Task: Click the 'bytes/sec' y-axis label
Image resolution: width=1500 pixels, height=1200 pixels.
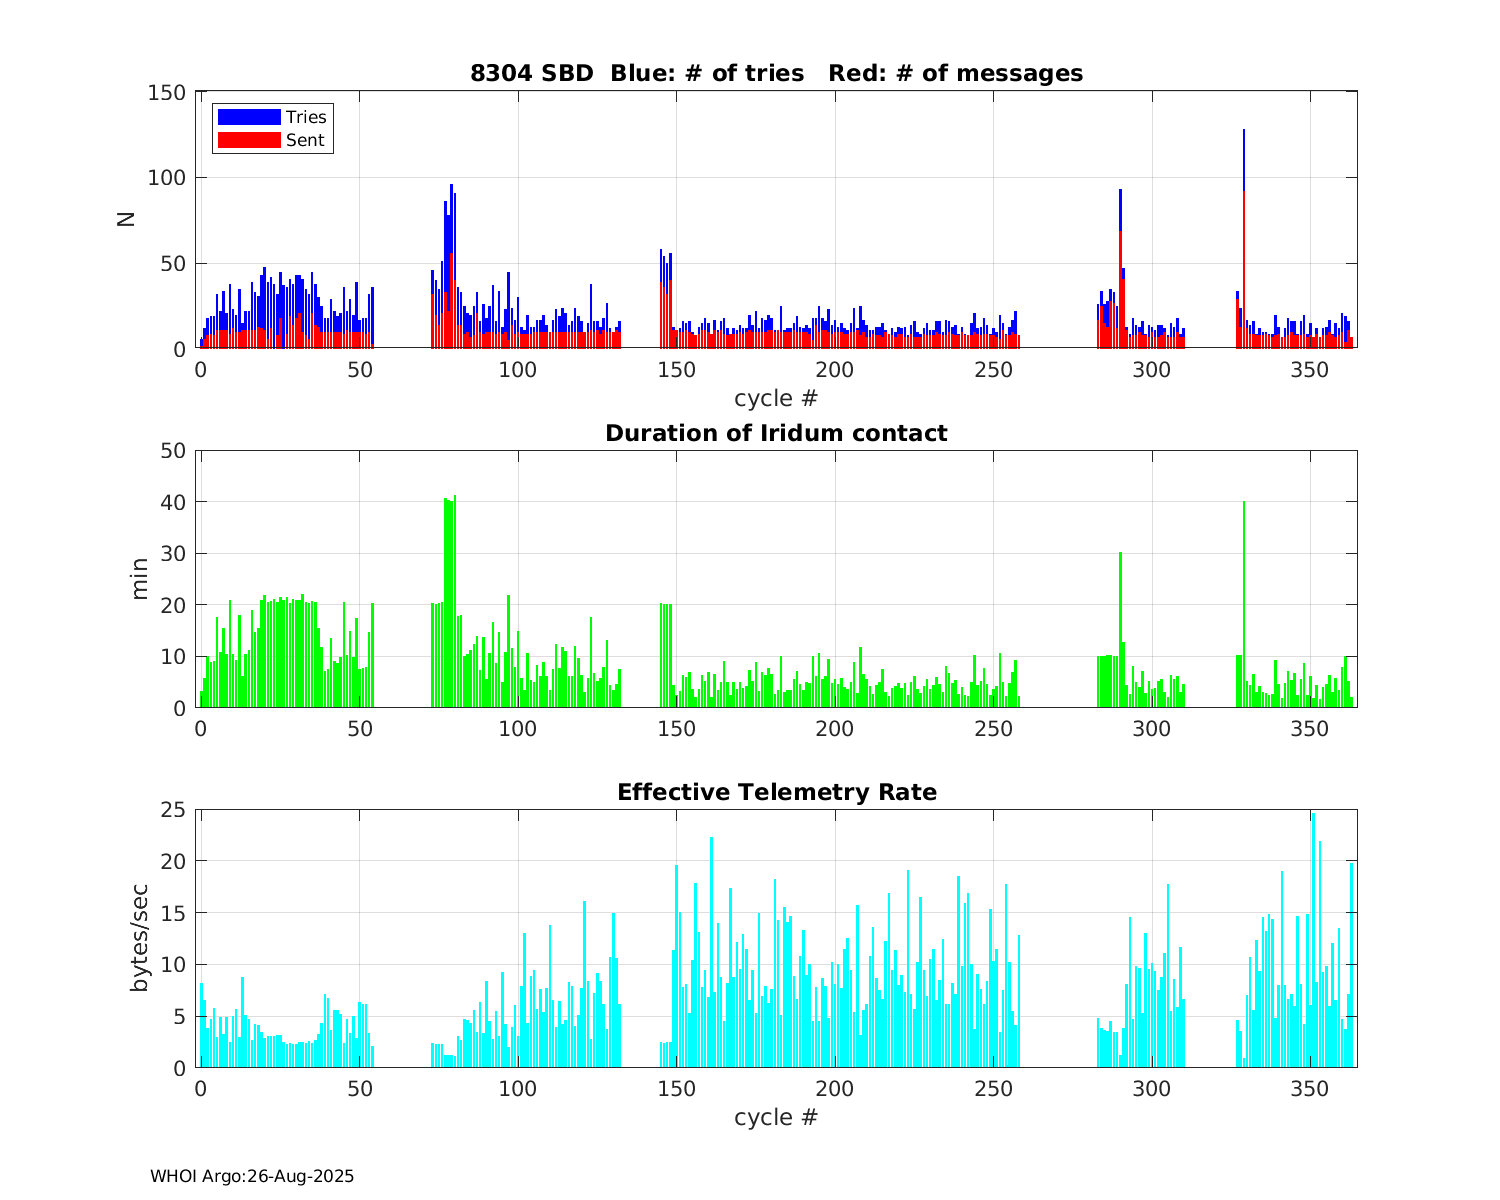Action: (x=139, y=938)
